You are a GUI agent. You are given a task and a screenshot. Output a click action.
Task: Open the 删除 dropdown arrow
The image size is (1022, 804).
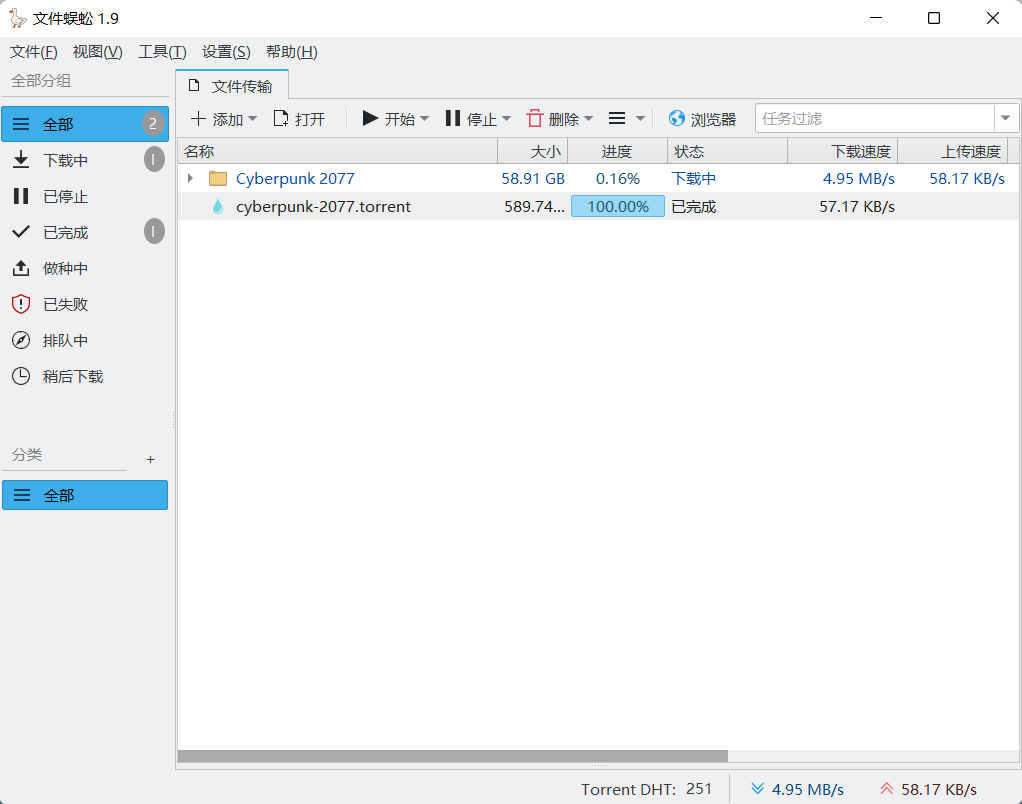pyautogui.click(x=589, y=119)
